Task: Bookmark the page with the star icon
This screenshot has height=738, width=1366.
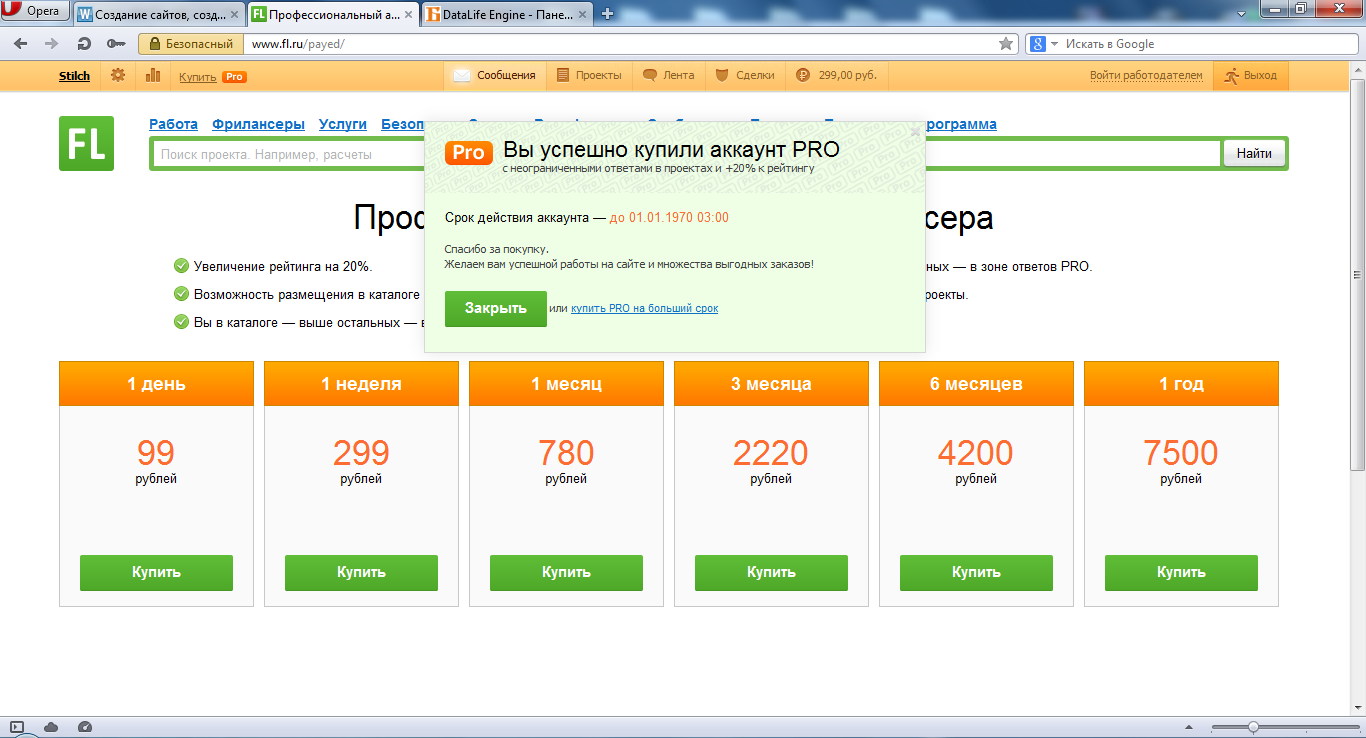Action: [1006, 44]
